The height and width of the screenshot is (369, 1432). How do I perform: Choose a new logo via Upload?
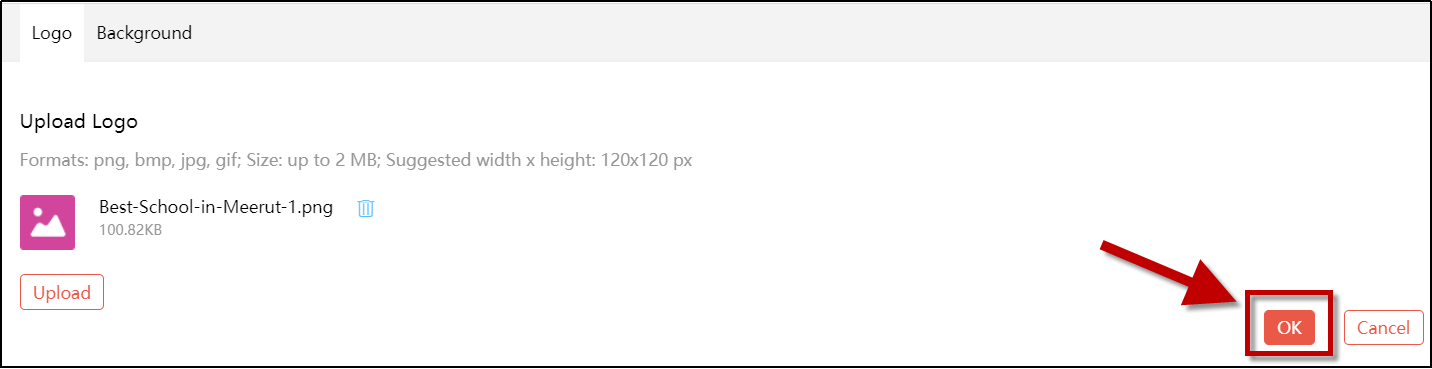(62, 293)
